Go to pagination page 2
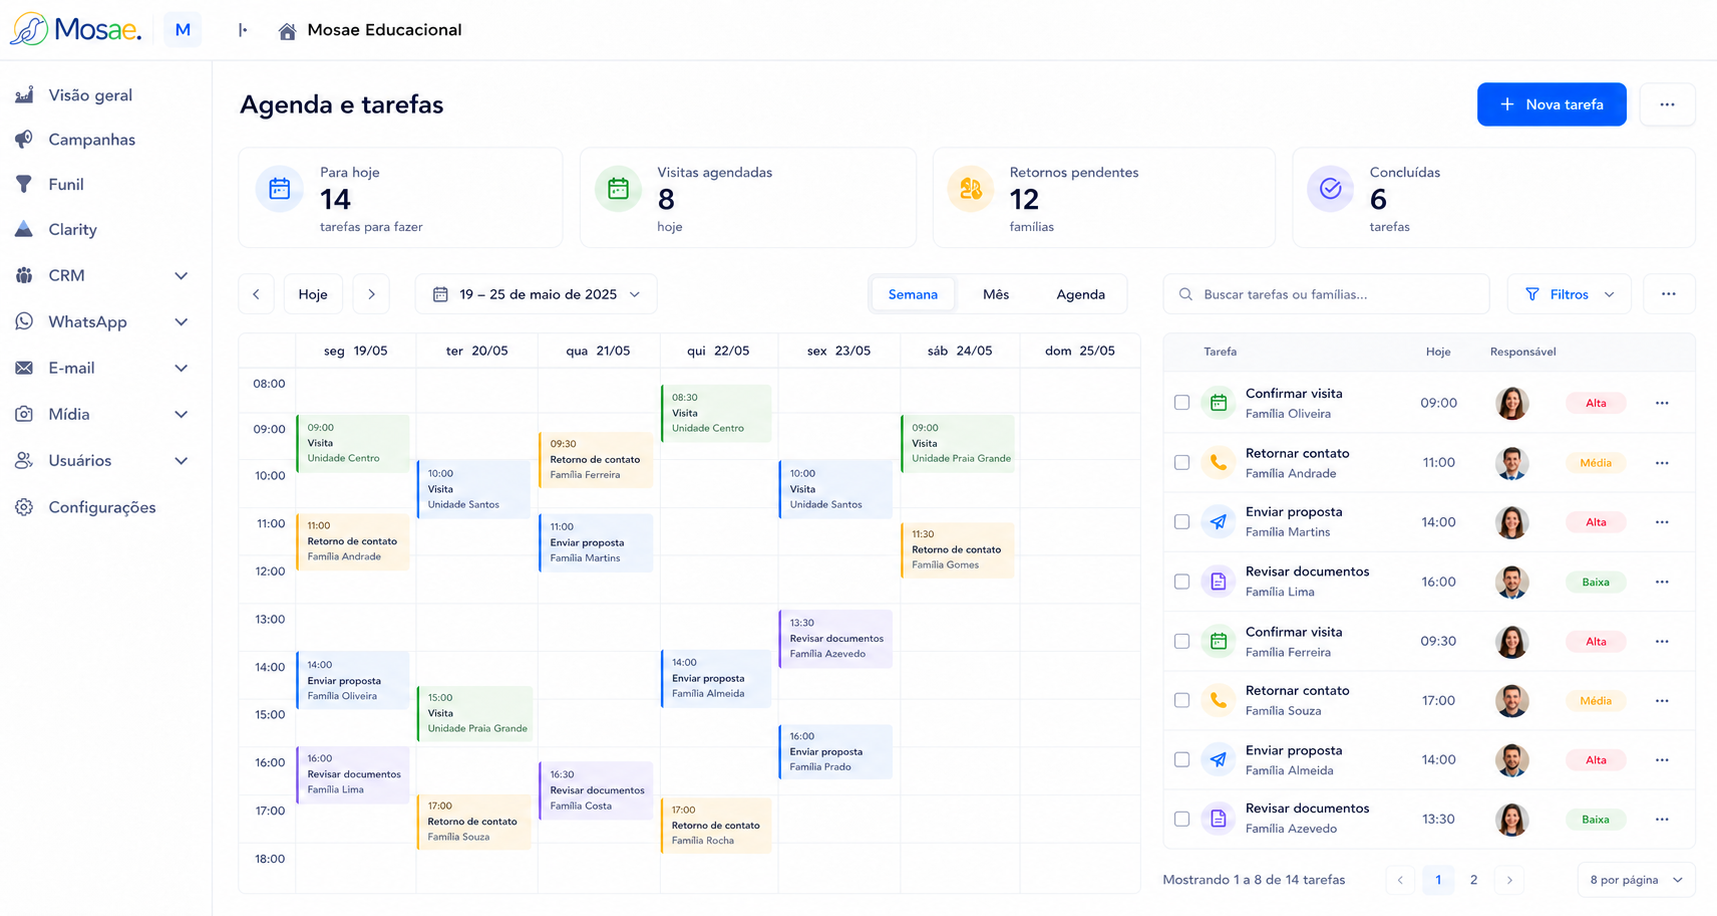The width and height of the screenshot is (1717, 916). [x=1473, y=880]
